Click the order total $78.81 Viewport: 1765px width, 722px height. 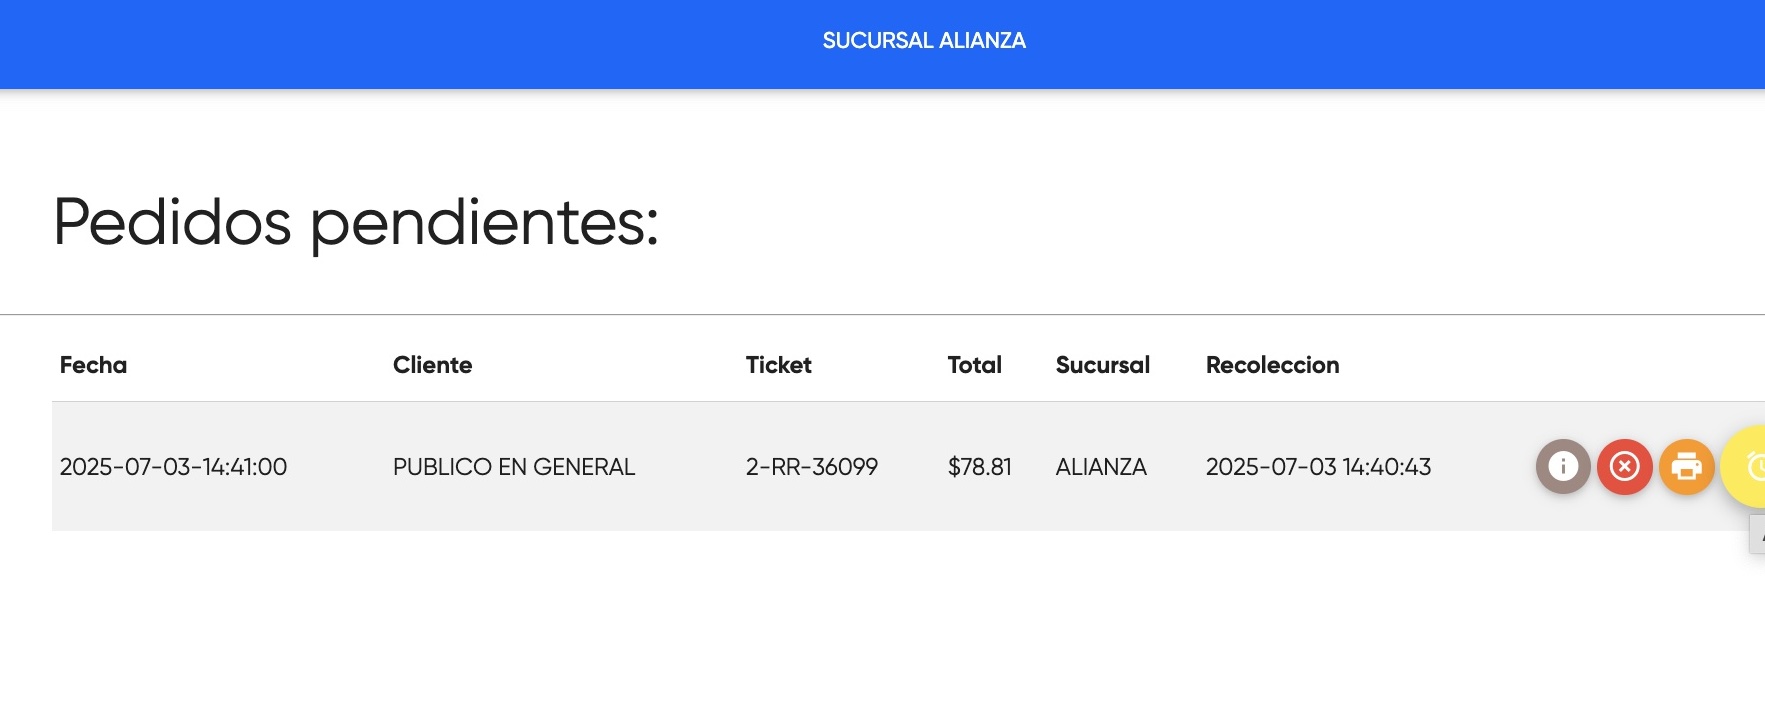pyautogui.click(x=979, y=466)
